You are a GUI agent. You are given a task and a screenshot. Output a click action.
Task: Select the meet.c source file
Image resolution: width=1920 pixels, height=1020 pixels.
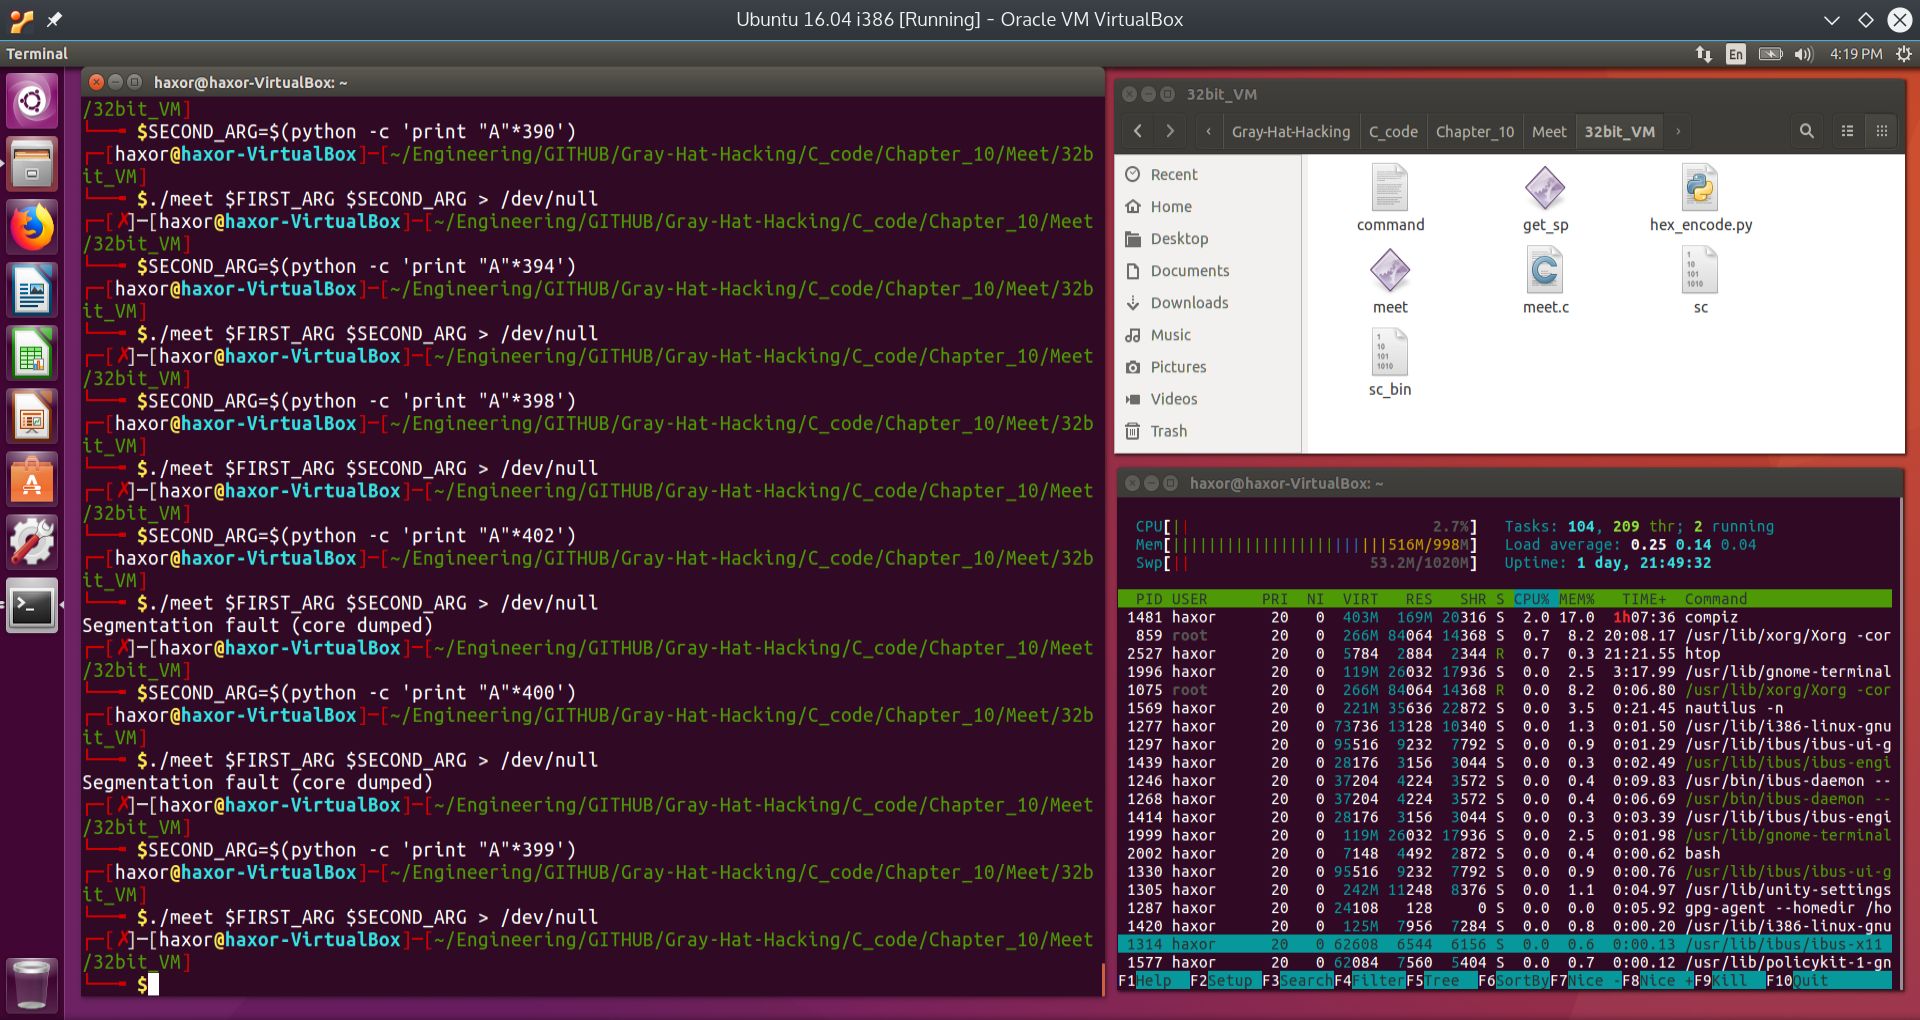click(1545, 270)
